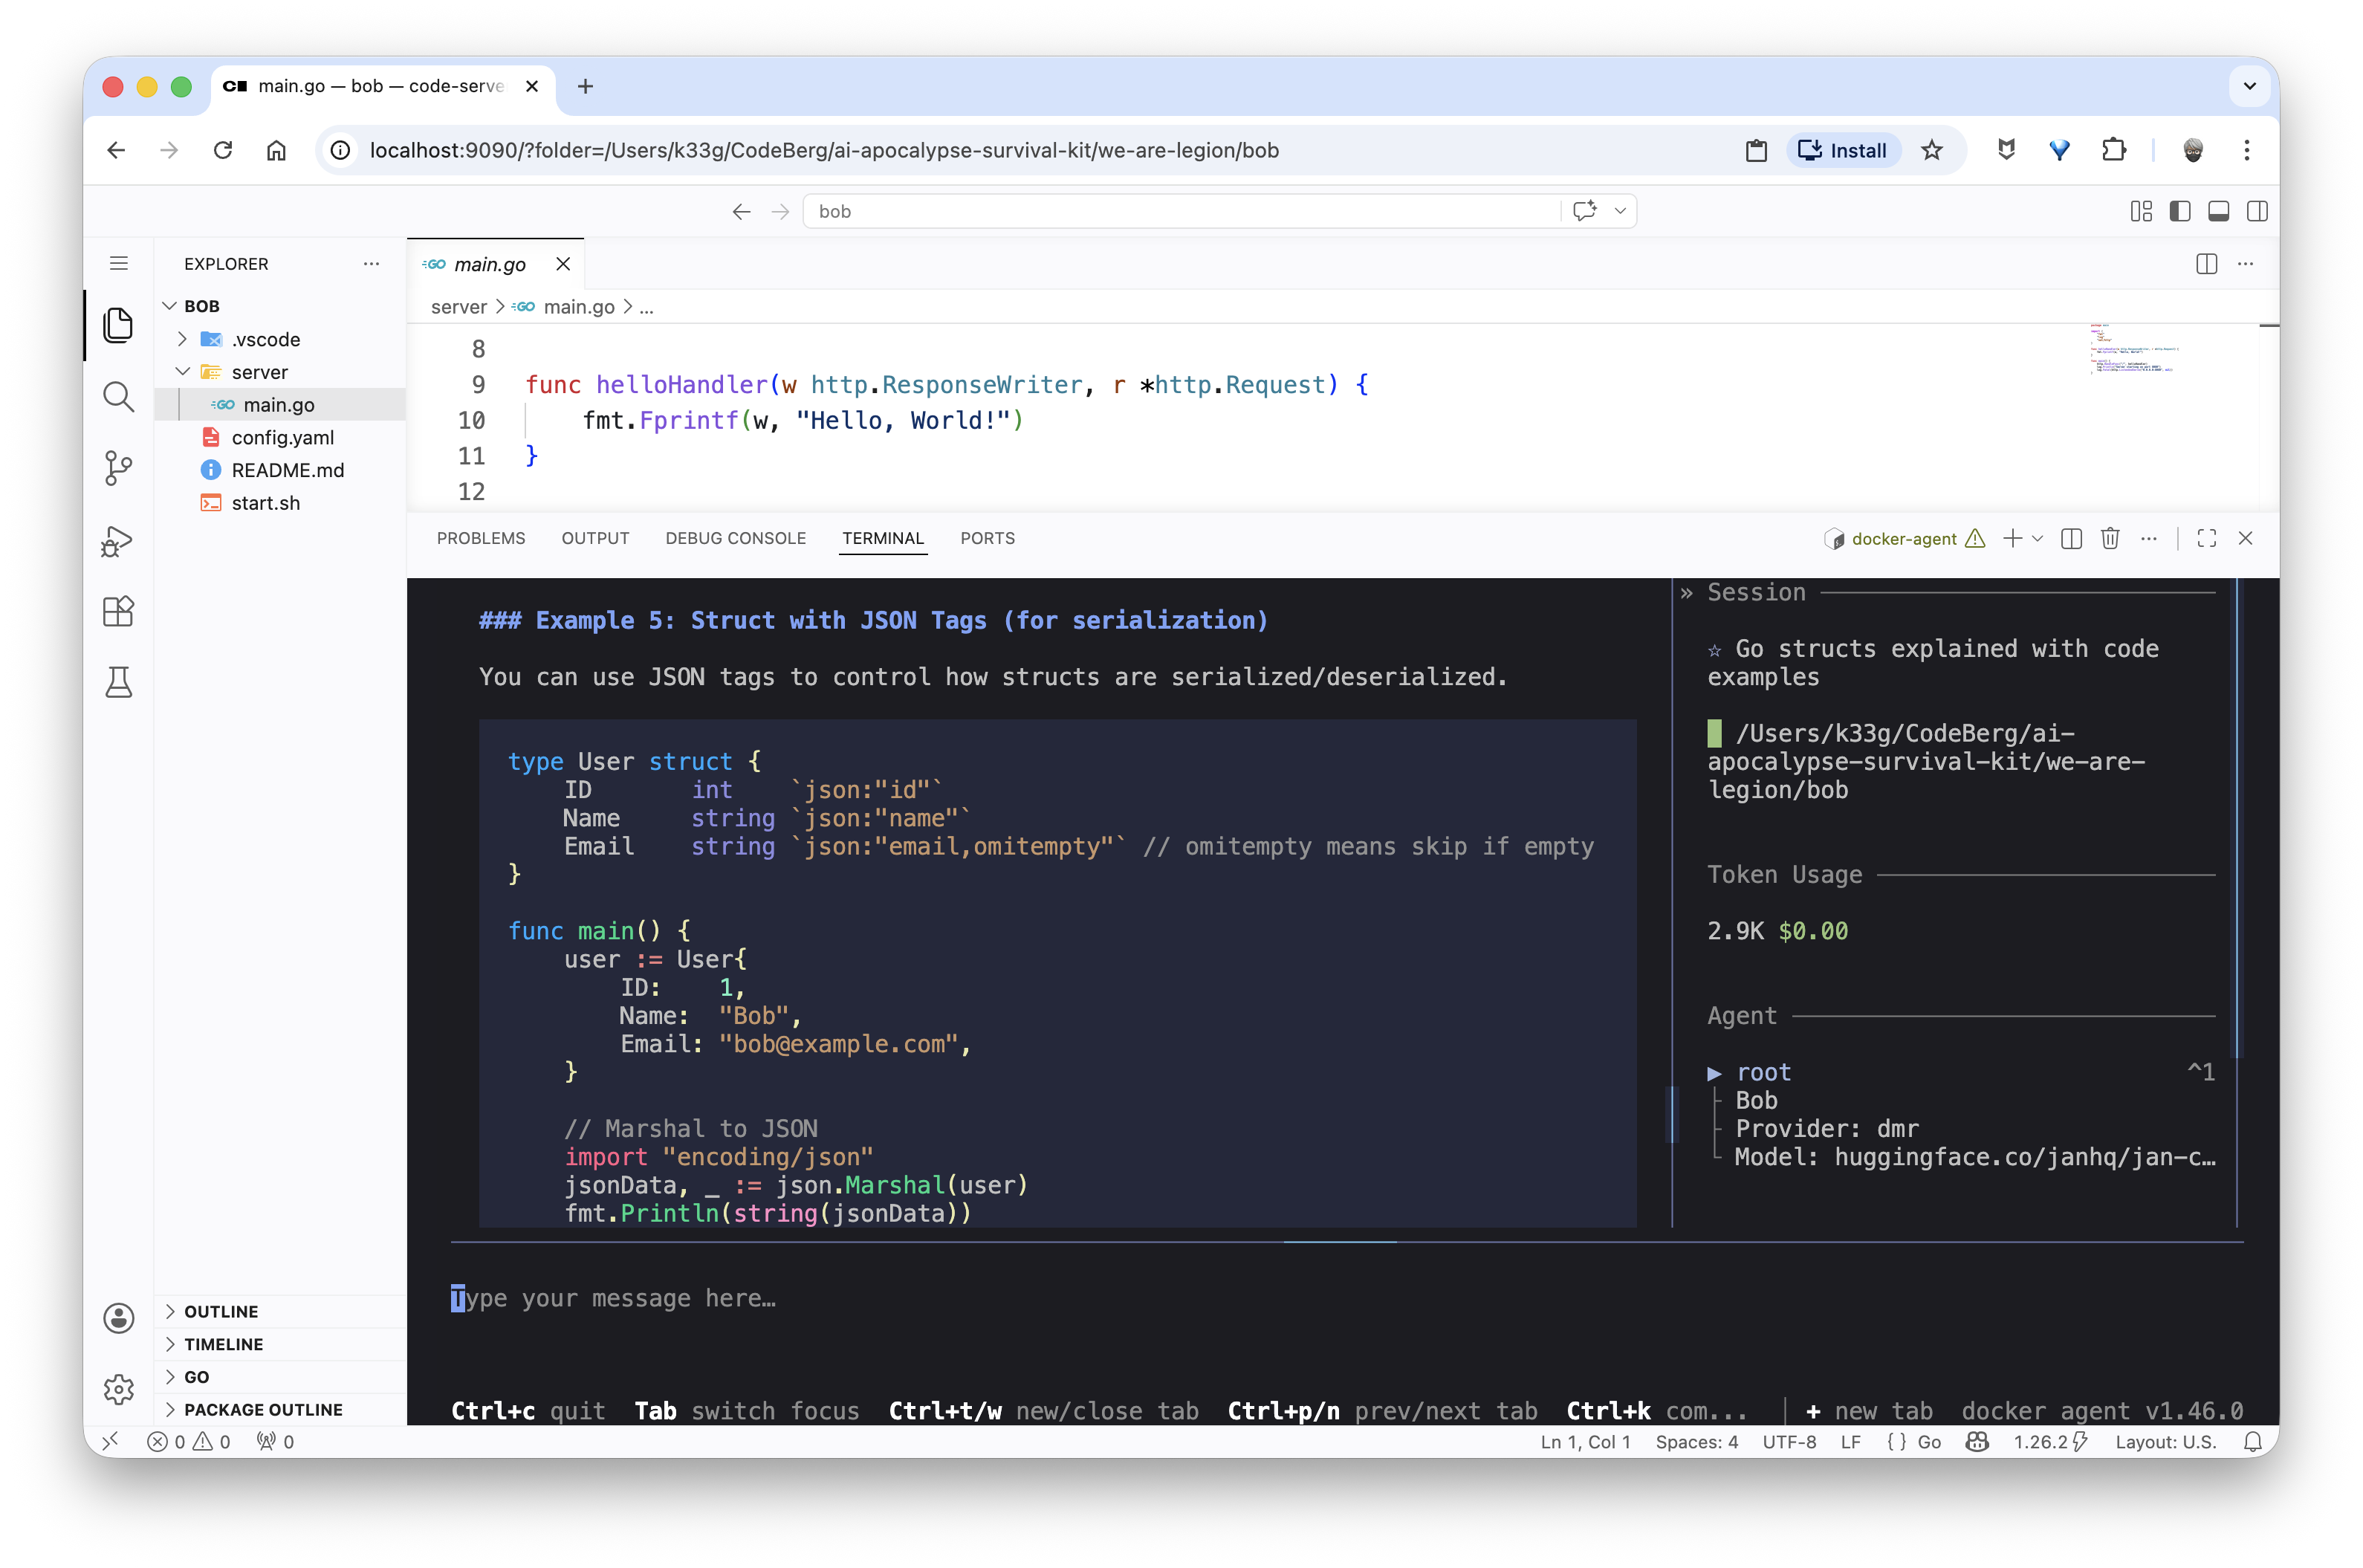Open README.md in the explorer

tap(287, 470)
